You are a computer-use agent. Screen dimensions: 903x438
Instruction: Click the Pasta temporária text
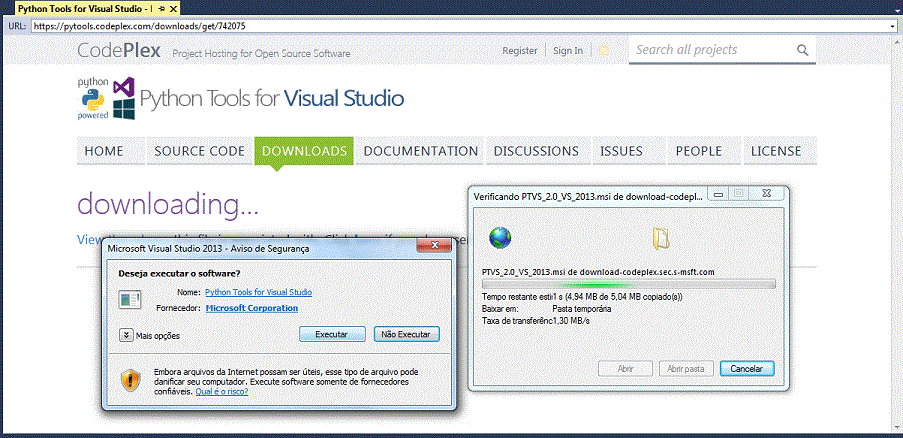[582, 309]
